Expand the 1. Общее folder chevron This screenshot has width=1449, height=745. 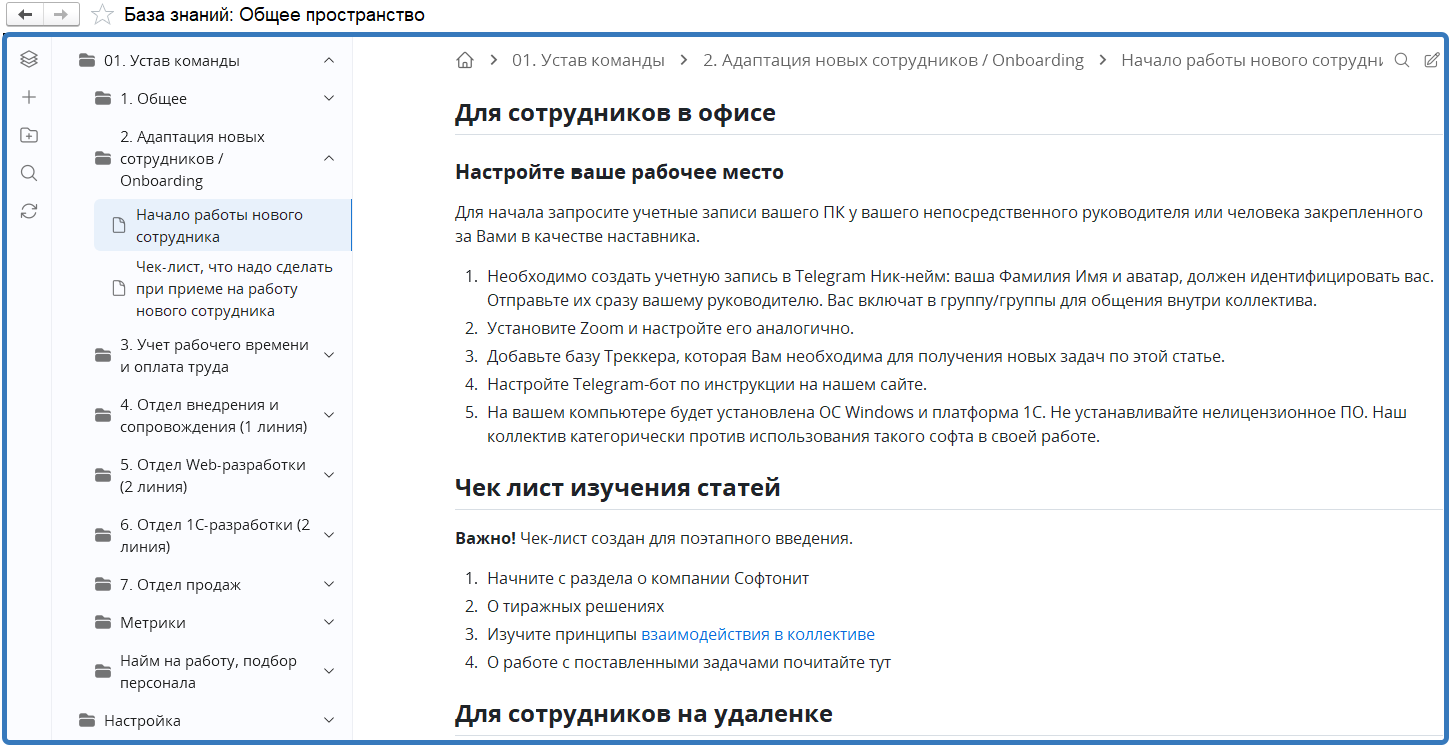click(x=329, y=98)
